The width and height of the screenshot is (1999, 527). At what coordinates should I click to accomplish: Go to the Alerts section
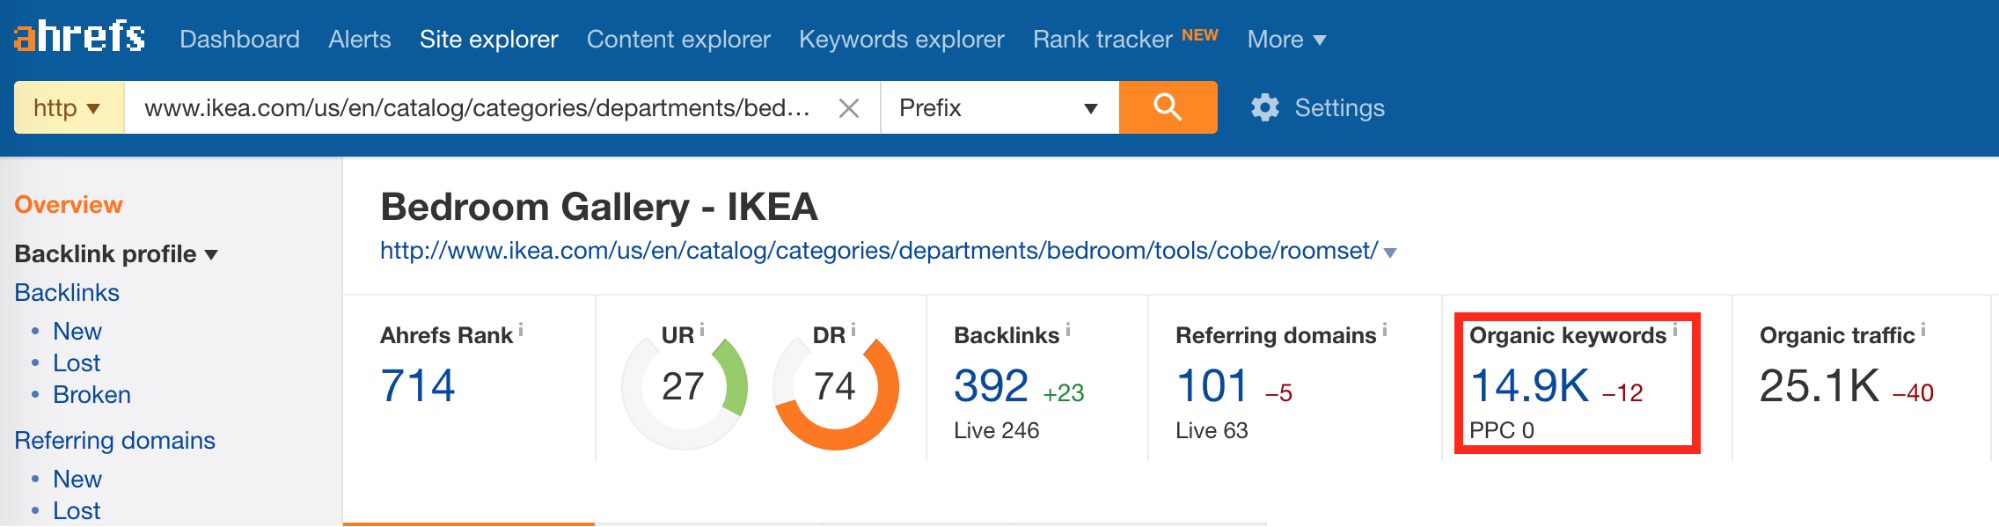point(359,39)
